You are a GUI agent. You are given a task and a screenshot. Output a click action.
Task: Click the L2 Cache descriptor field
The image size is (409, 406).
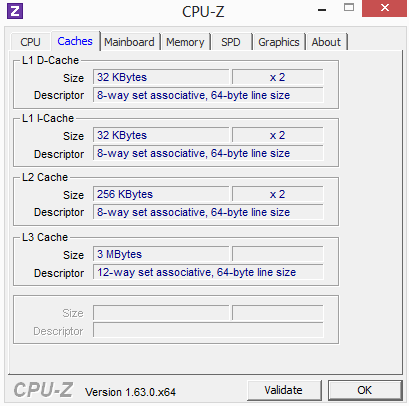pyautogui.click(x=208, y=212)
